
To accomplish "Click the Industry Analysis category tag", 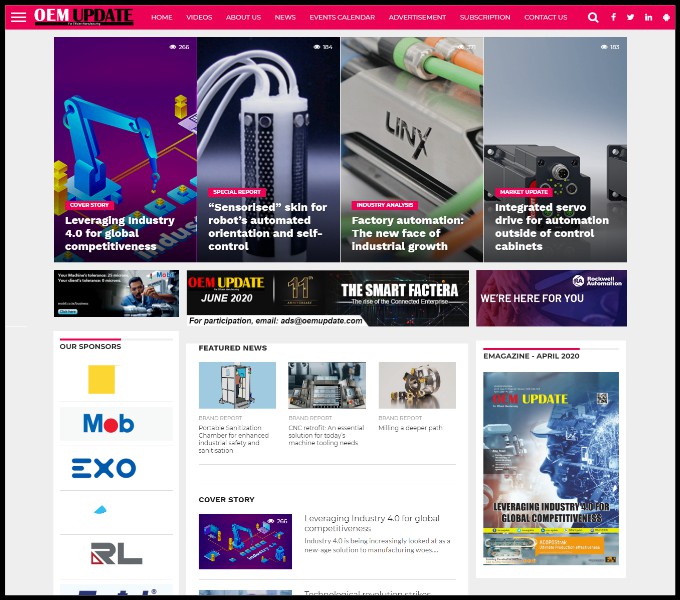I will 385,205.
